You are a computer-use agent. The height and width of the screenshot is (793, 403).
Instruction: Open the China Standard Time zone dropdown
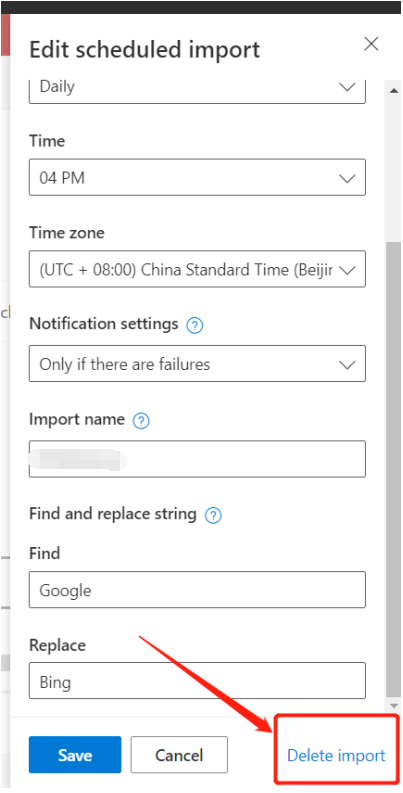pos(197,269)
